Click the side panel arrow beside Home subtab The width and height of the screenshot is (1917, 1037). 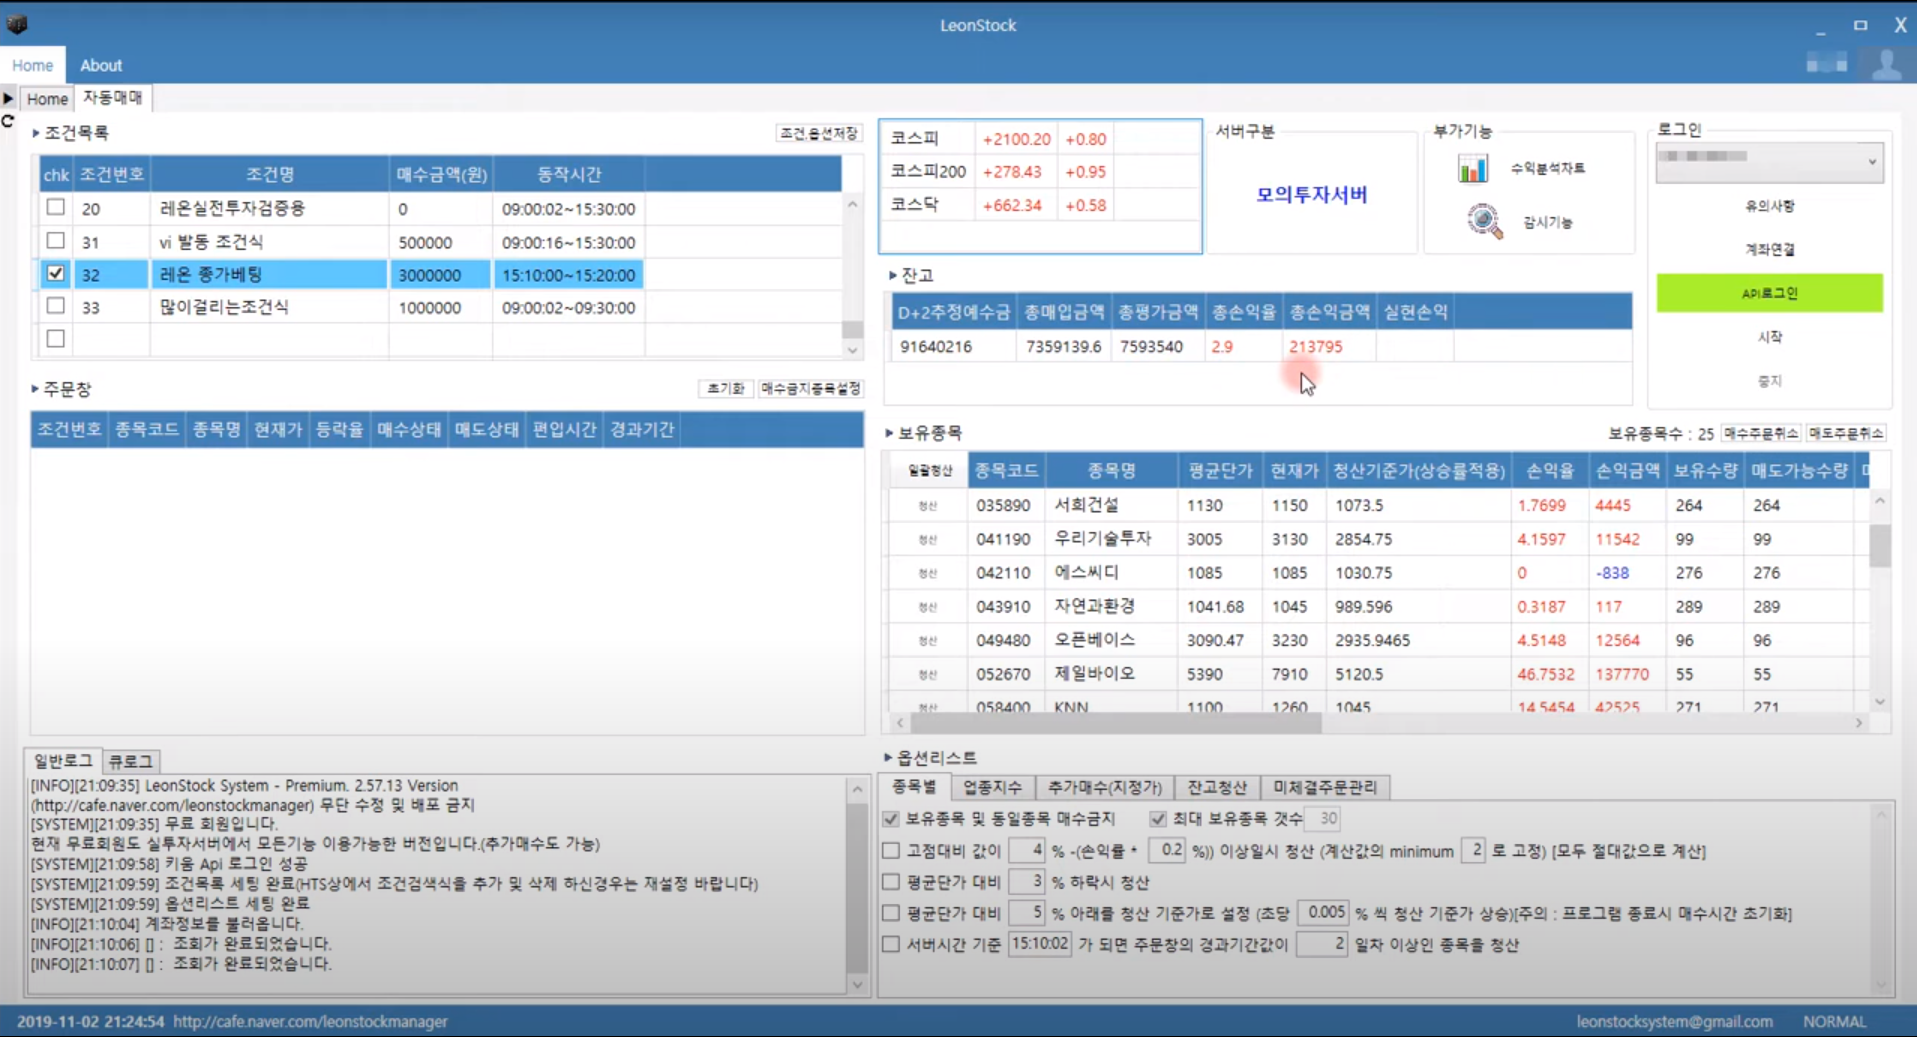point(8,98)
